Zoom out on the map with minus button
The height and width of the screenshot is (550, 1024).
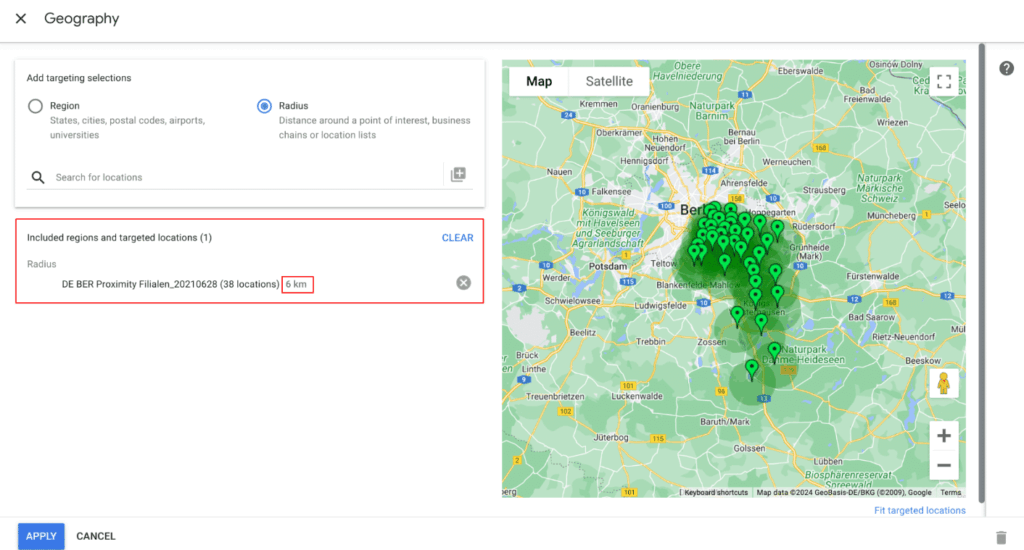coord(944,466)
